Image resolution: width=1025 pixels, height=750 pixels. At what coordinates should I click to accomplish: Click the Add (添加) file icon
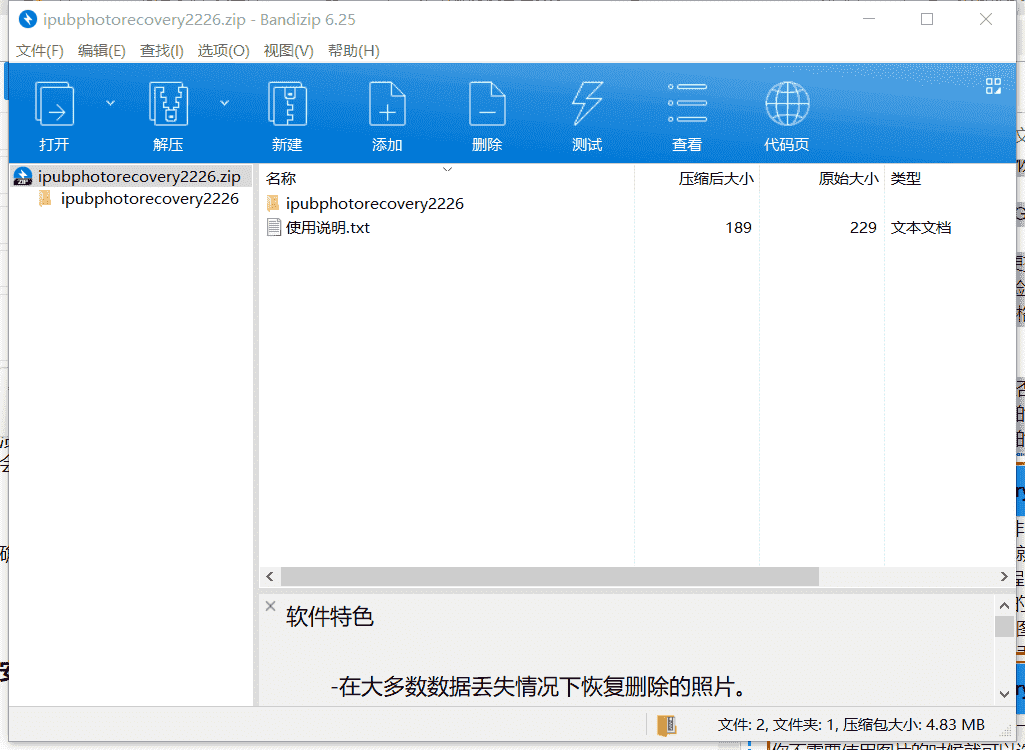pyautogui.click(x=387, y=104)
